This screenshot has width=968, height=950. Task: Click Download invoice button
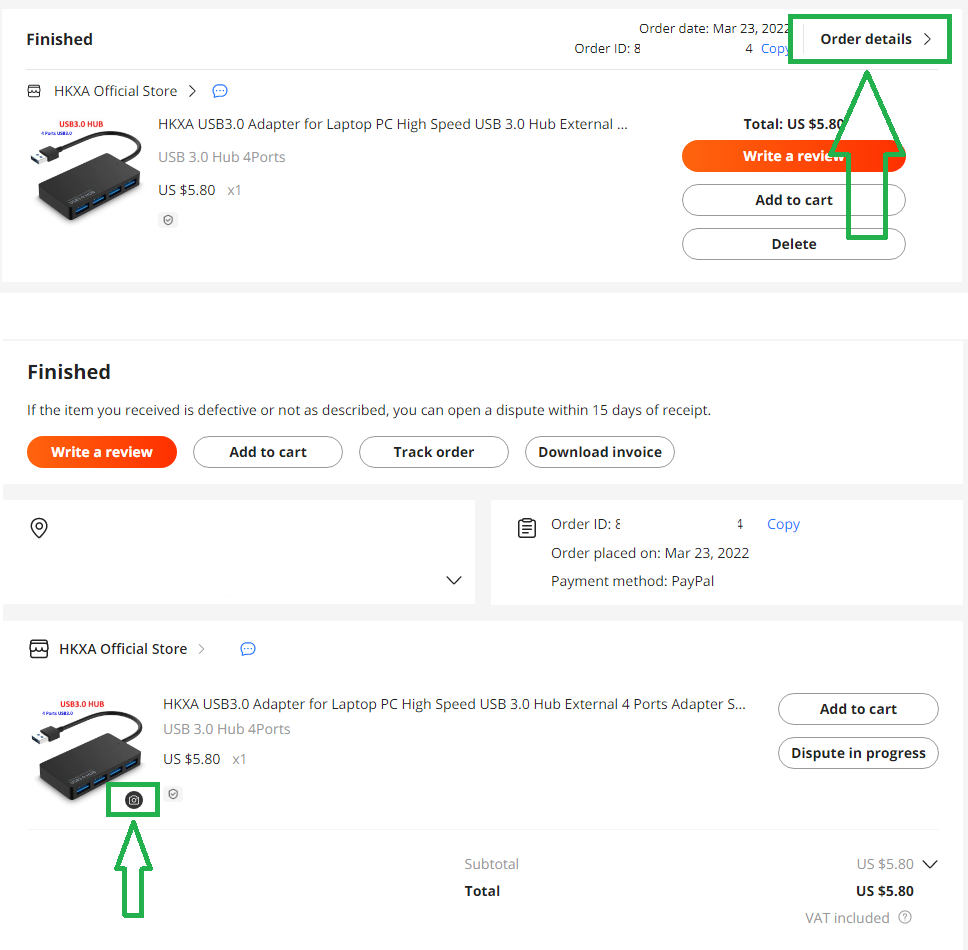[x=599, y=452]
